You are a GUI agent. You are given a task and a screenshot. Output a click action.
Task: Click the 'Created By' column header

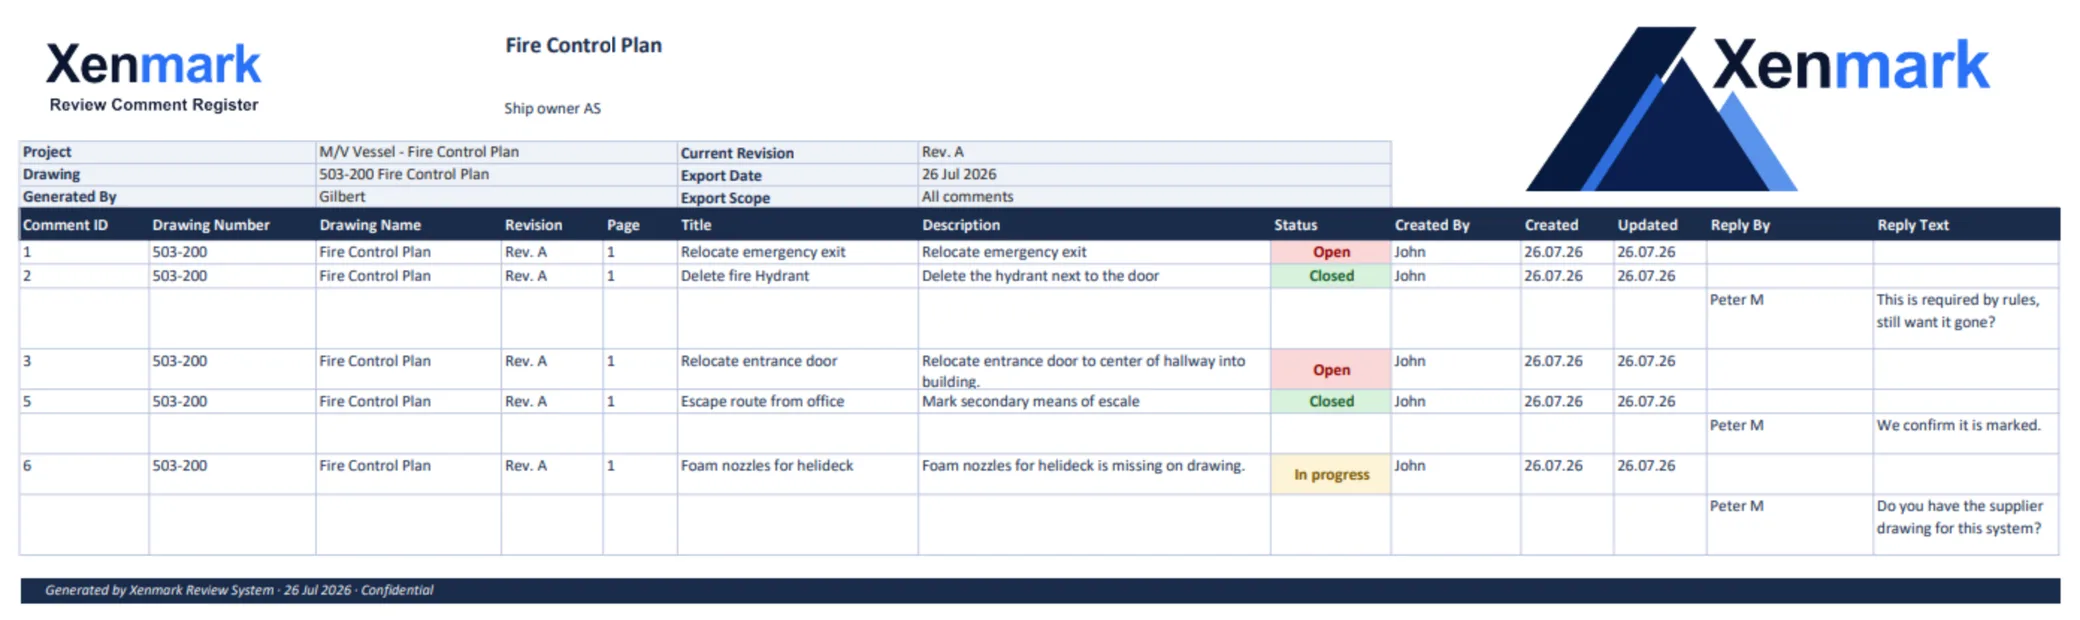[1432, 225]
